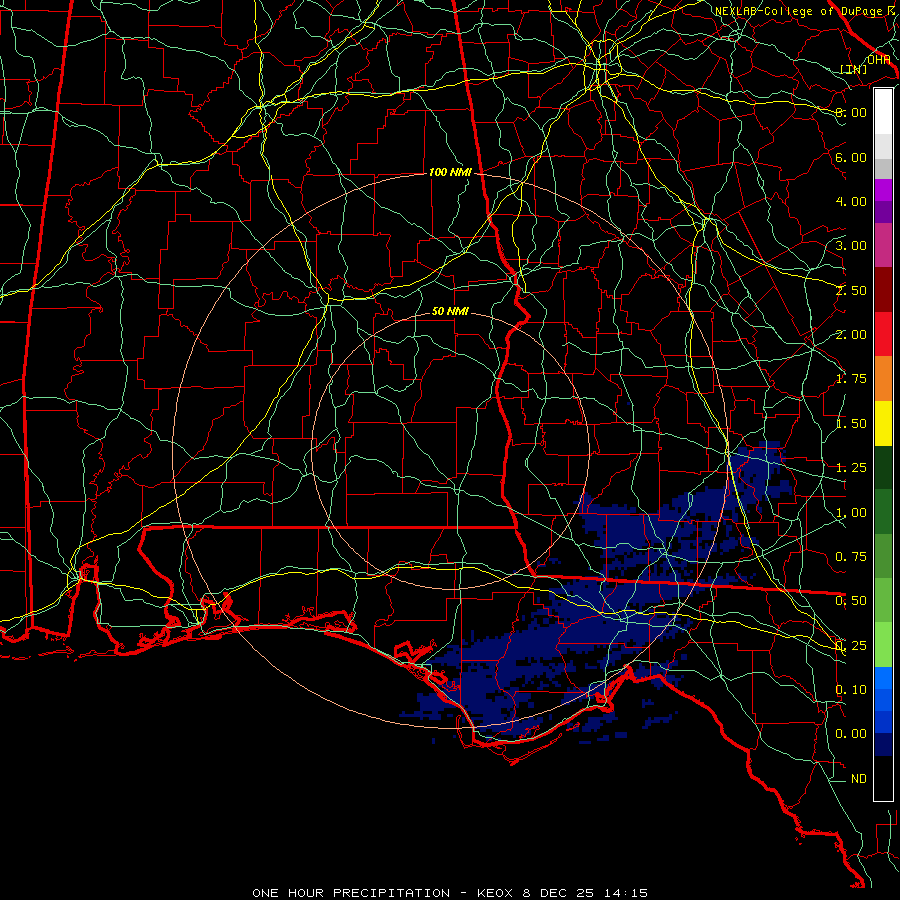Click the 2.50 legend value

coord(851,290)
